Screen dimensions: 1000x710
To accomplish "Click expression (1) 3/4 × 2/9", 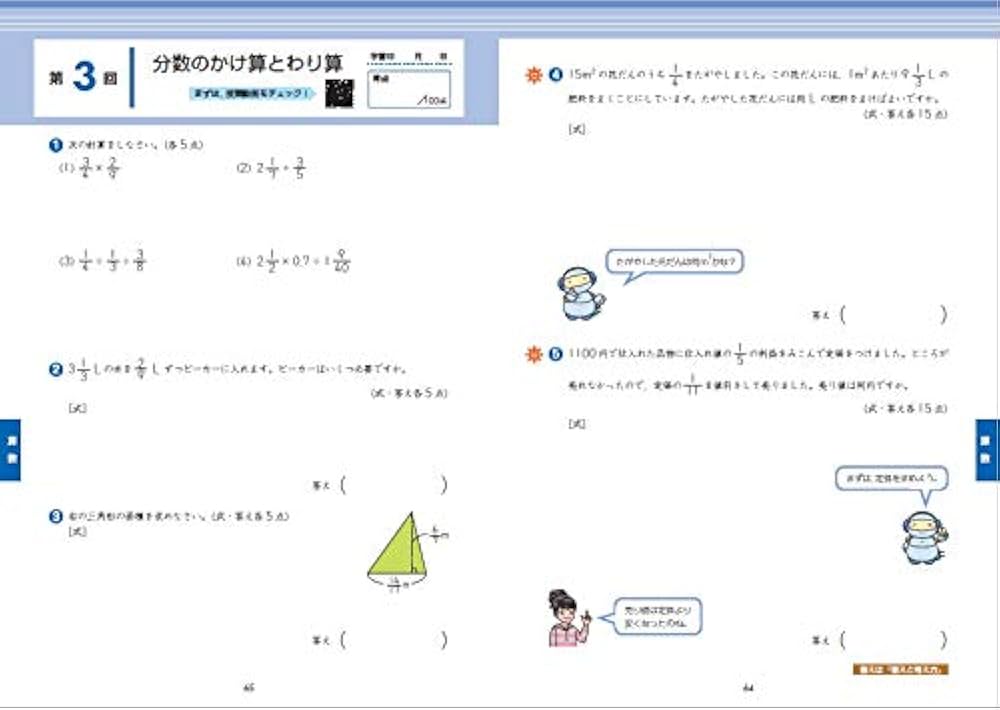I will coord(89,168).
